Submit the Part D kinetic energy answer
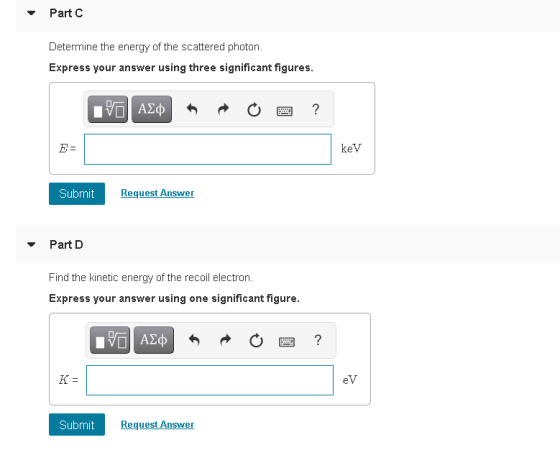560x463 pixels. pyautogui.click(x=77, y=424)
